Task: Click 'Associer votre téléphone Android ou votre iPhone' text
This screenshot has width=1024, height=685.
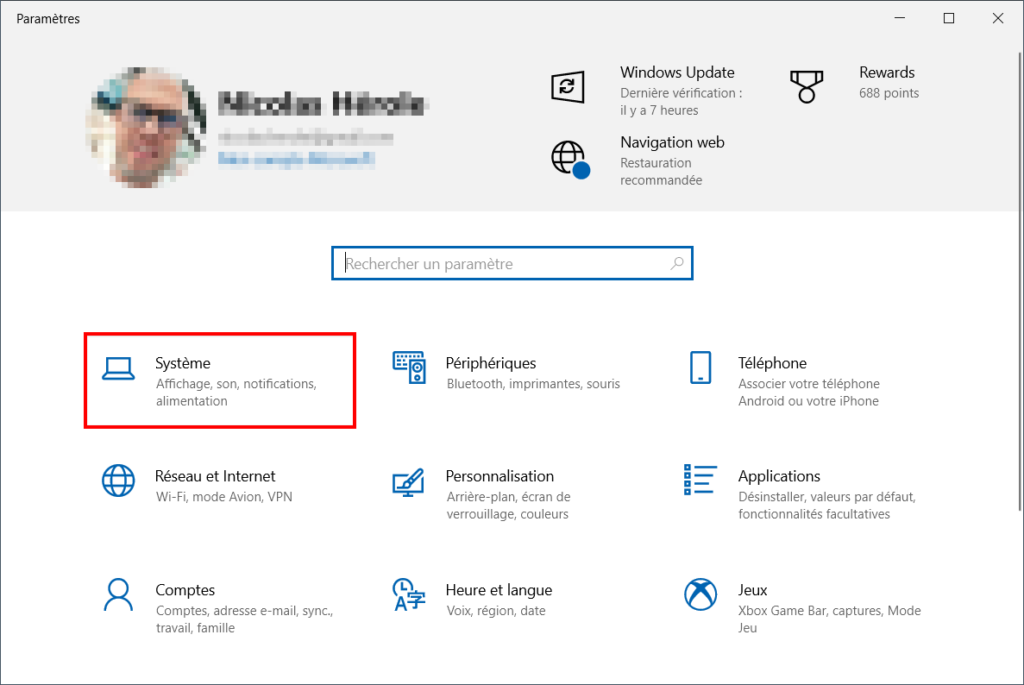Action: pyautogui.click(x=808, y=392)
